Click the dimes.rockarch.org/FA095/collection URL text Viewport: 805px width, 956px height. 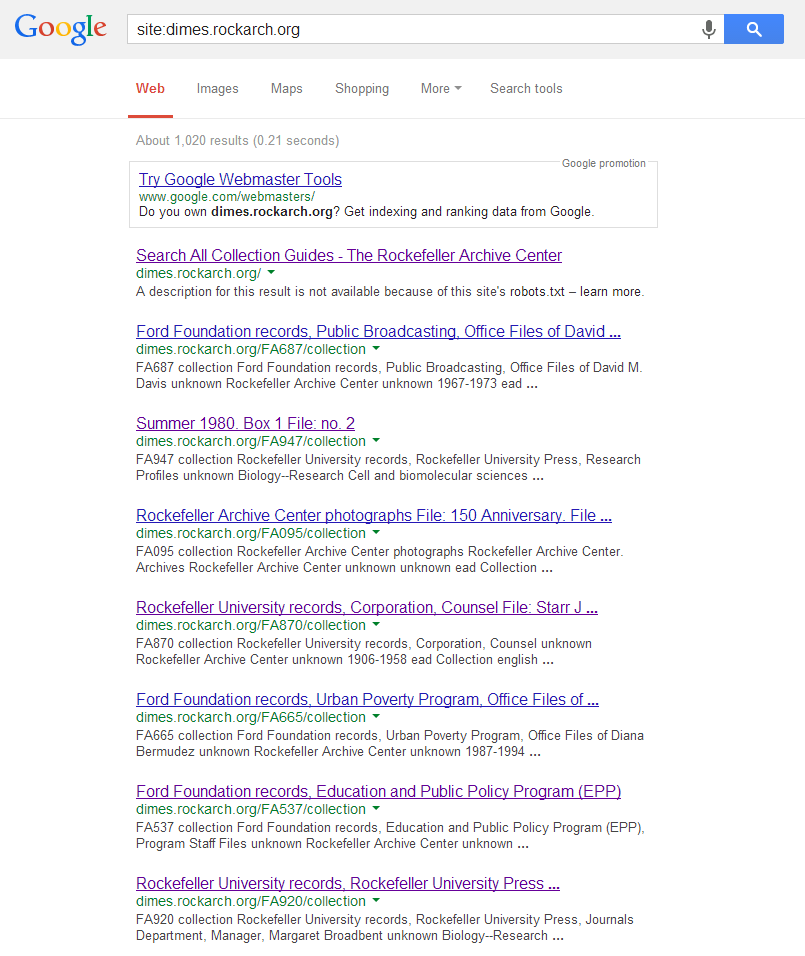tap(251, 533)
